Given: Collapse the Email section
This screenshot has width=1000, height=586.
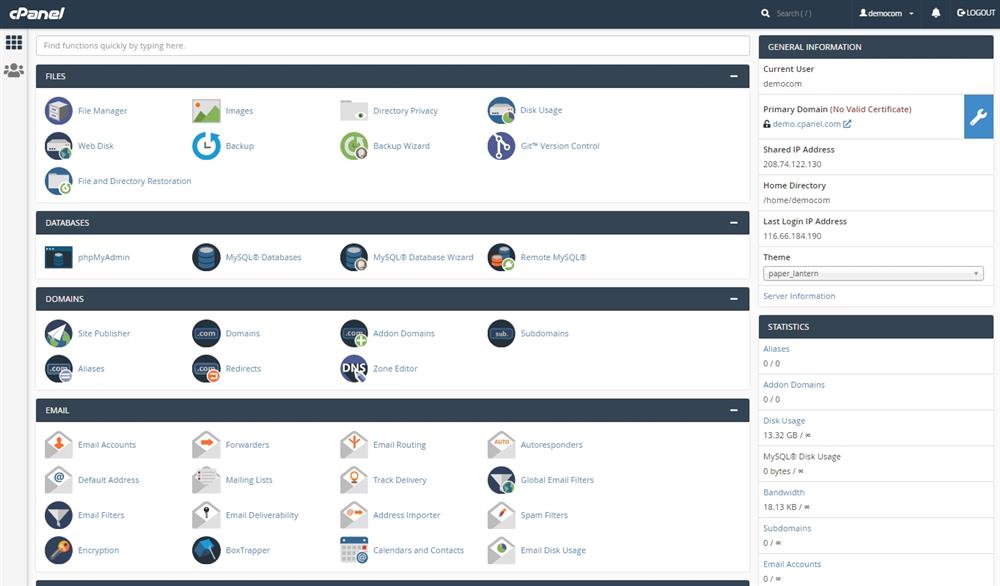Looking at the screenshot, I should pos(734,411).
